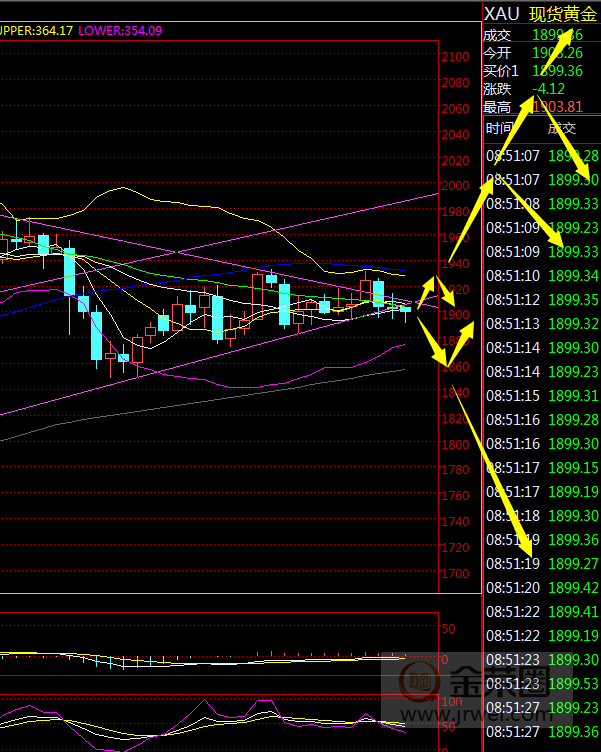The image size is (601, 752).
Task: Select the 08:51:20 tick at 1899.42
Action: (x=541, y=587)
